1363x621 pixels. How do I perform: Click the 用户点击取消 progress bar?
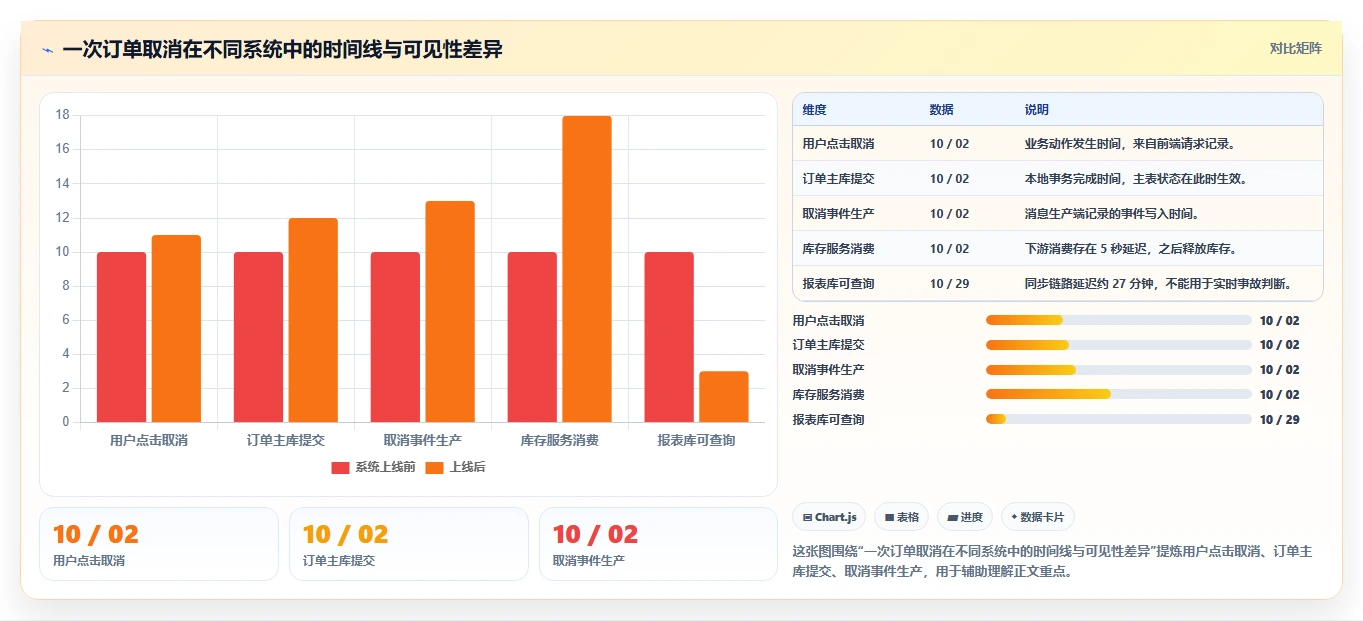1118,320
